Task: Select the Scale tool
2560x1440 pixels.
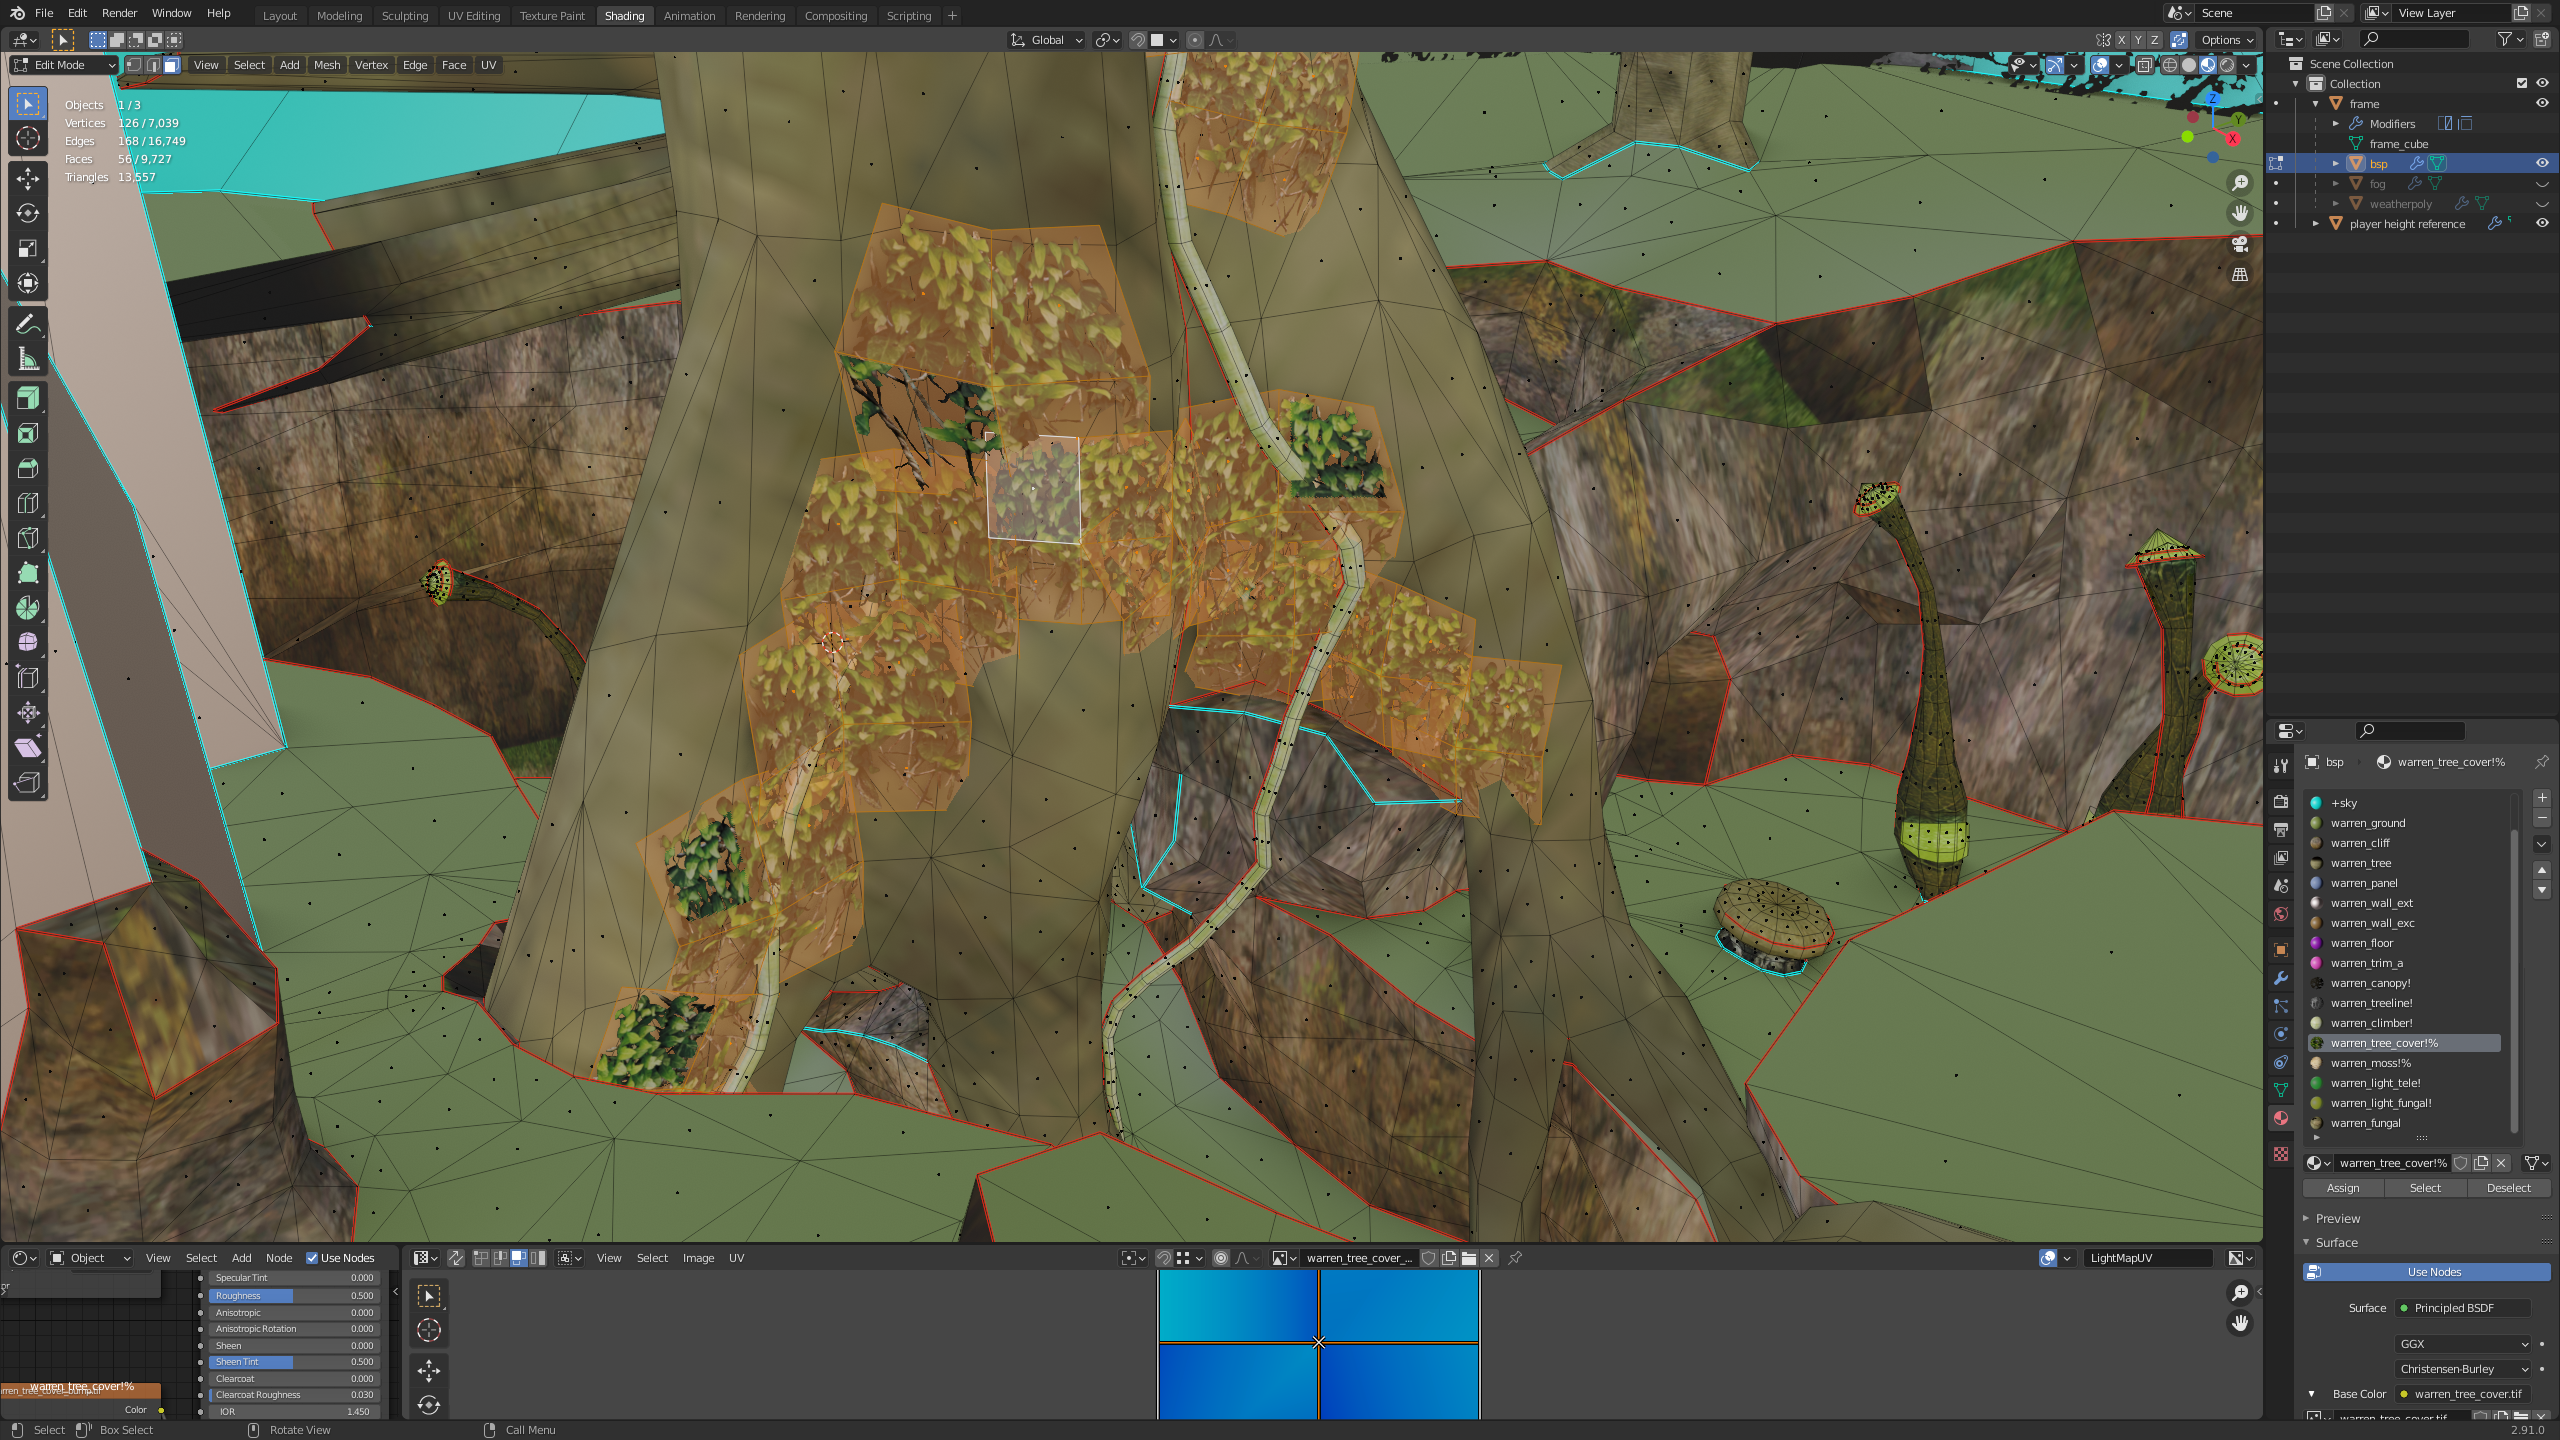Action: coord(28,249)
